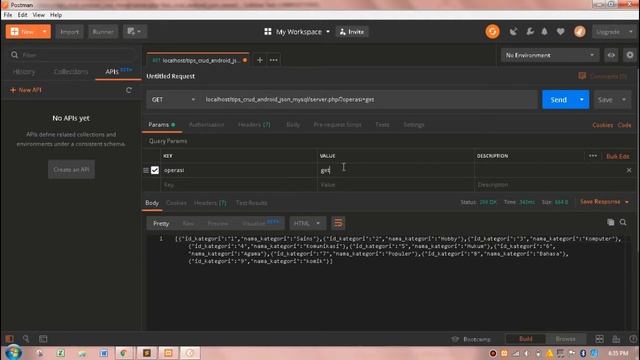Click the Send button

point(558,100)
